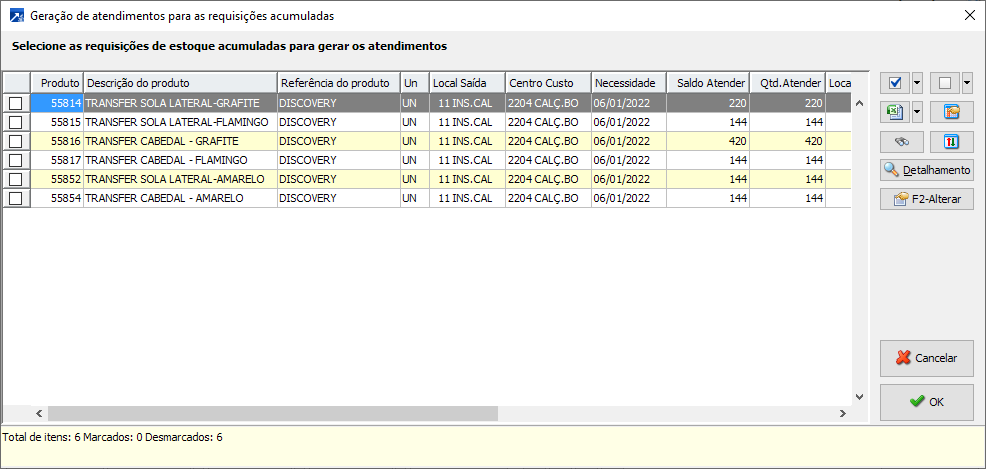The height and width of the screenshot is (469, 986).
Task: Click the mark all checkbox icon button
Action: (x=894, y=83)
